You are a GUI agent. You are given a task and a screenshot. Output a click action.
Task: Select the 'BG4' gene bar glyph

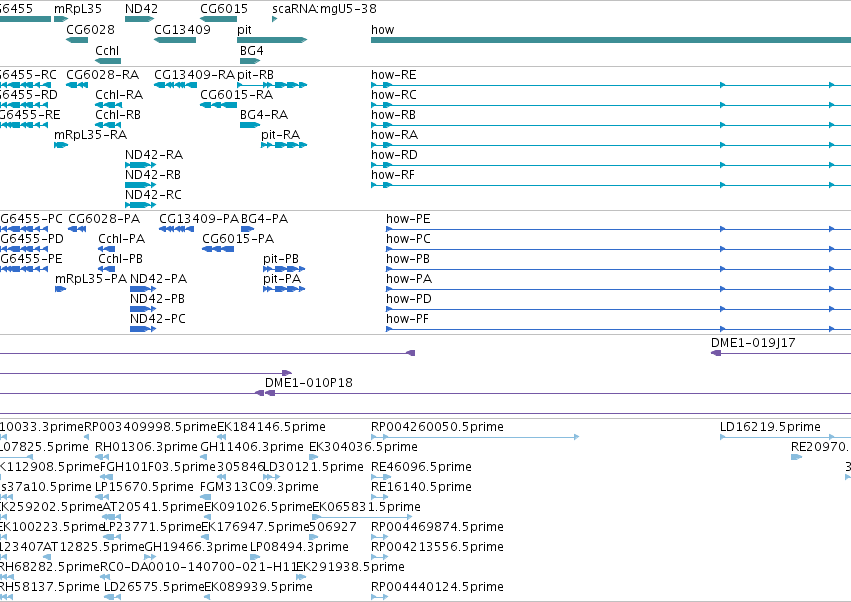click(x=250, y=61)
